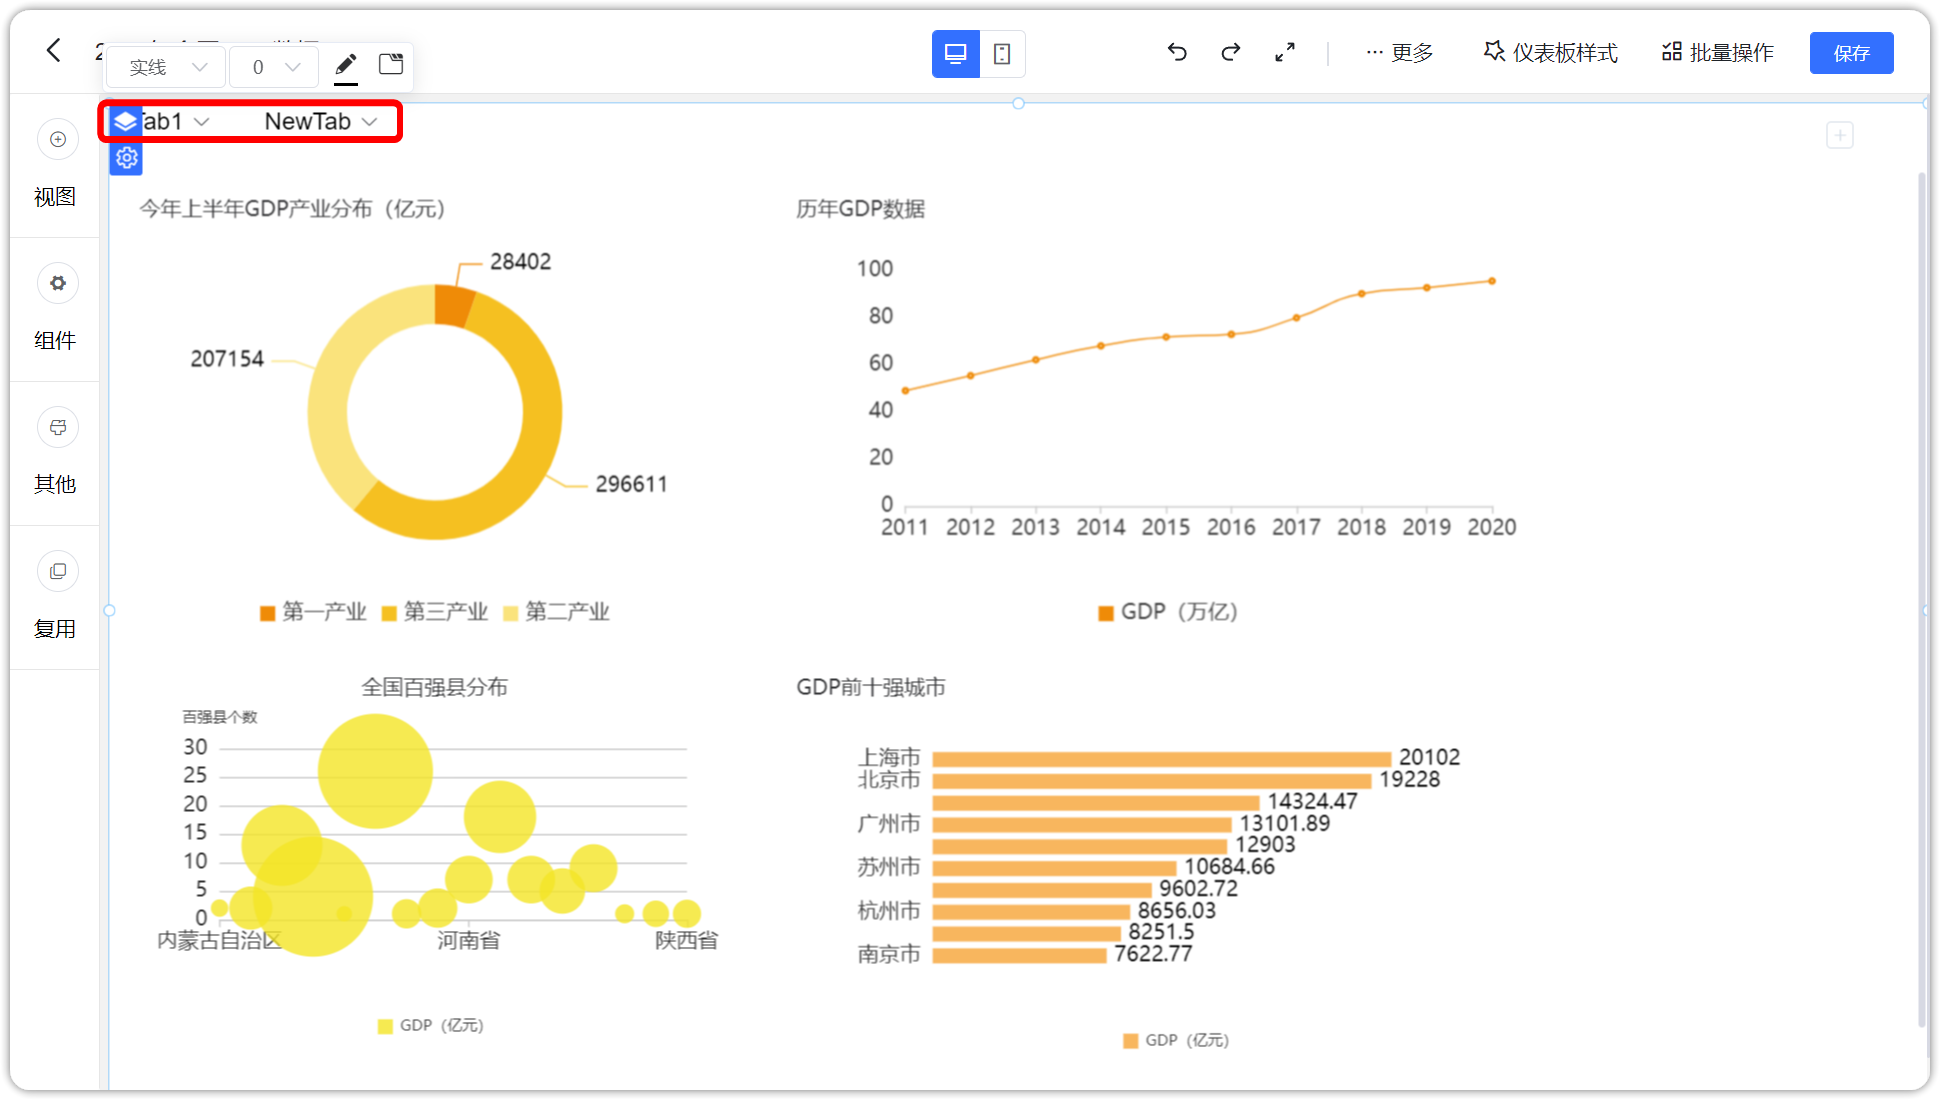Click the 陕西省 axis label
Viewport: 1940px width, 1100px height.
[x=686, y=941]
